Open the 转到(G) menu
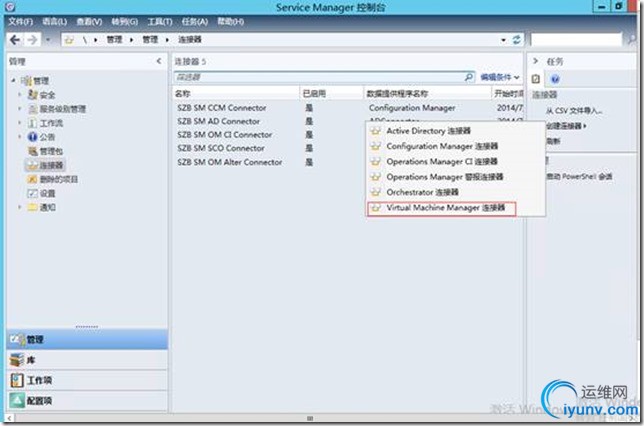This screenshot has width=644, height=426. (x=124, y=21)
